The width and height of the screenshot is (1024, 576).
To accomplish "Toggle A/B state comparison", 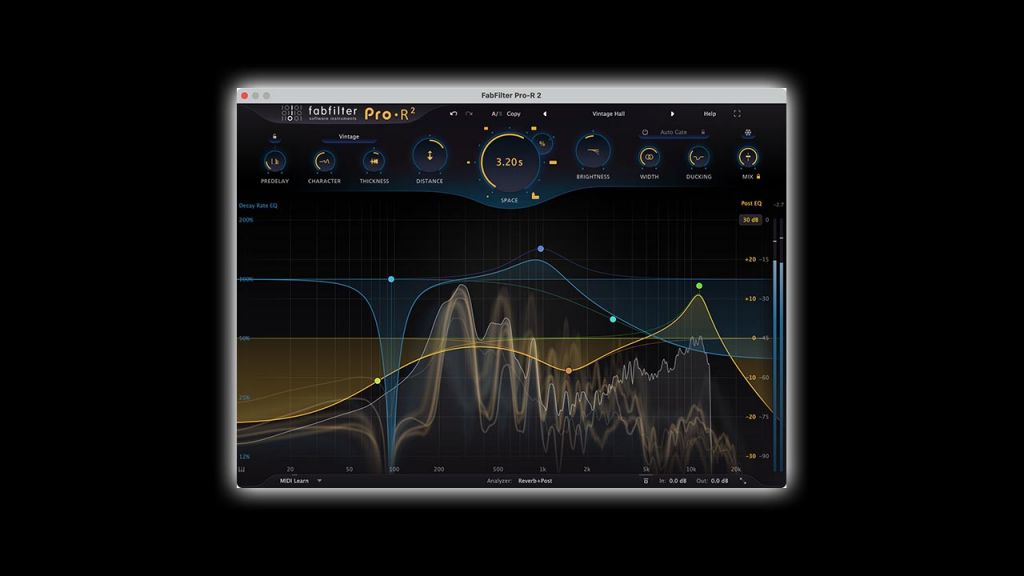I will [496, 114].
